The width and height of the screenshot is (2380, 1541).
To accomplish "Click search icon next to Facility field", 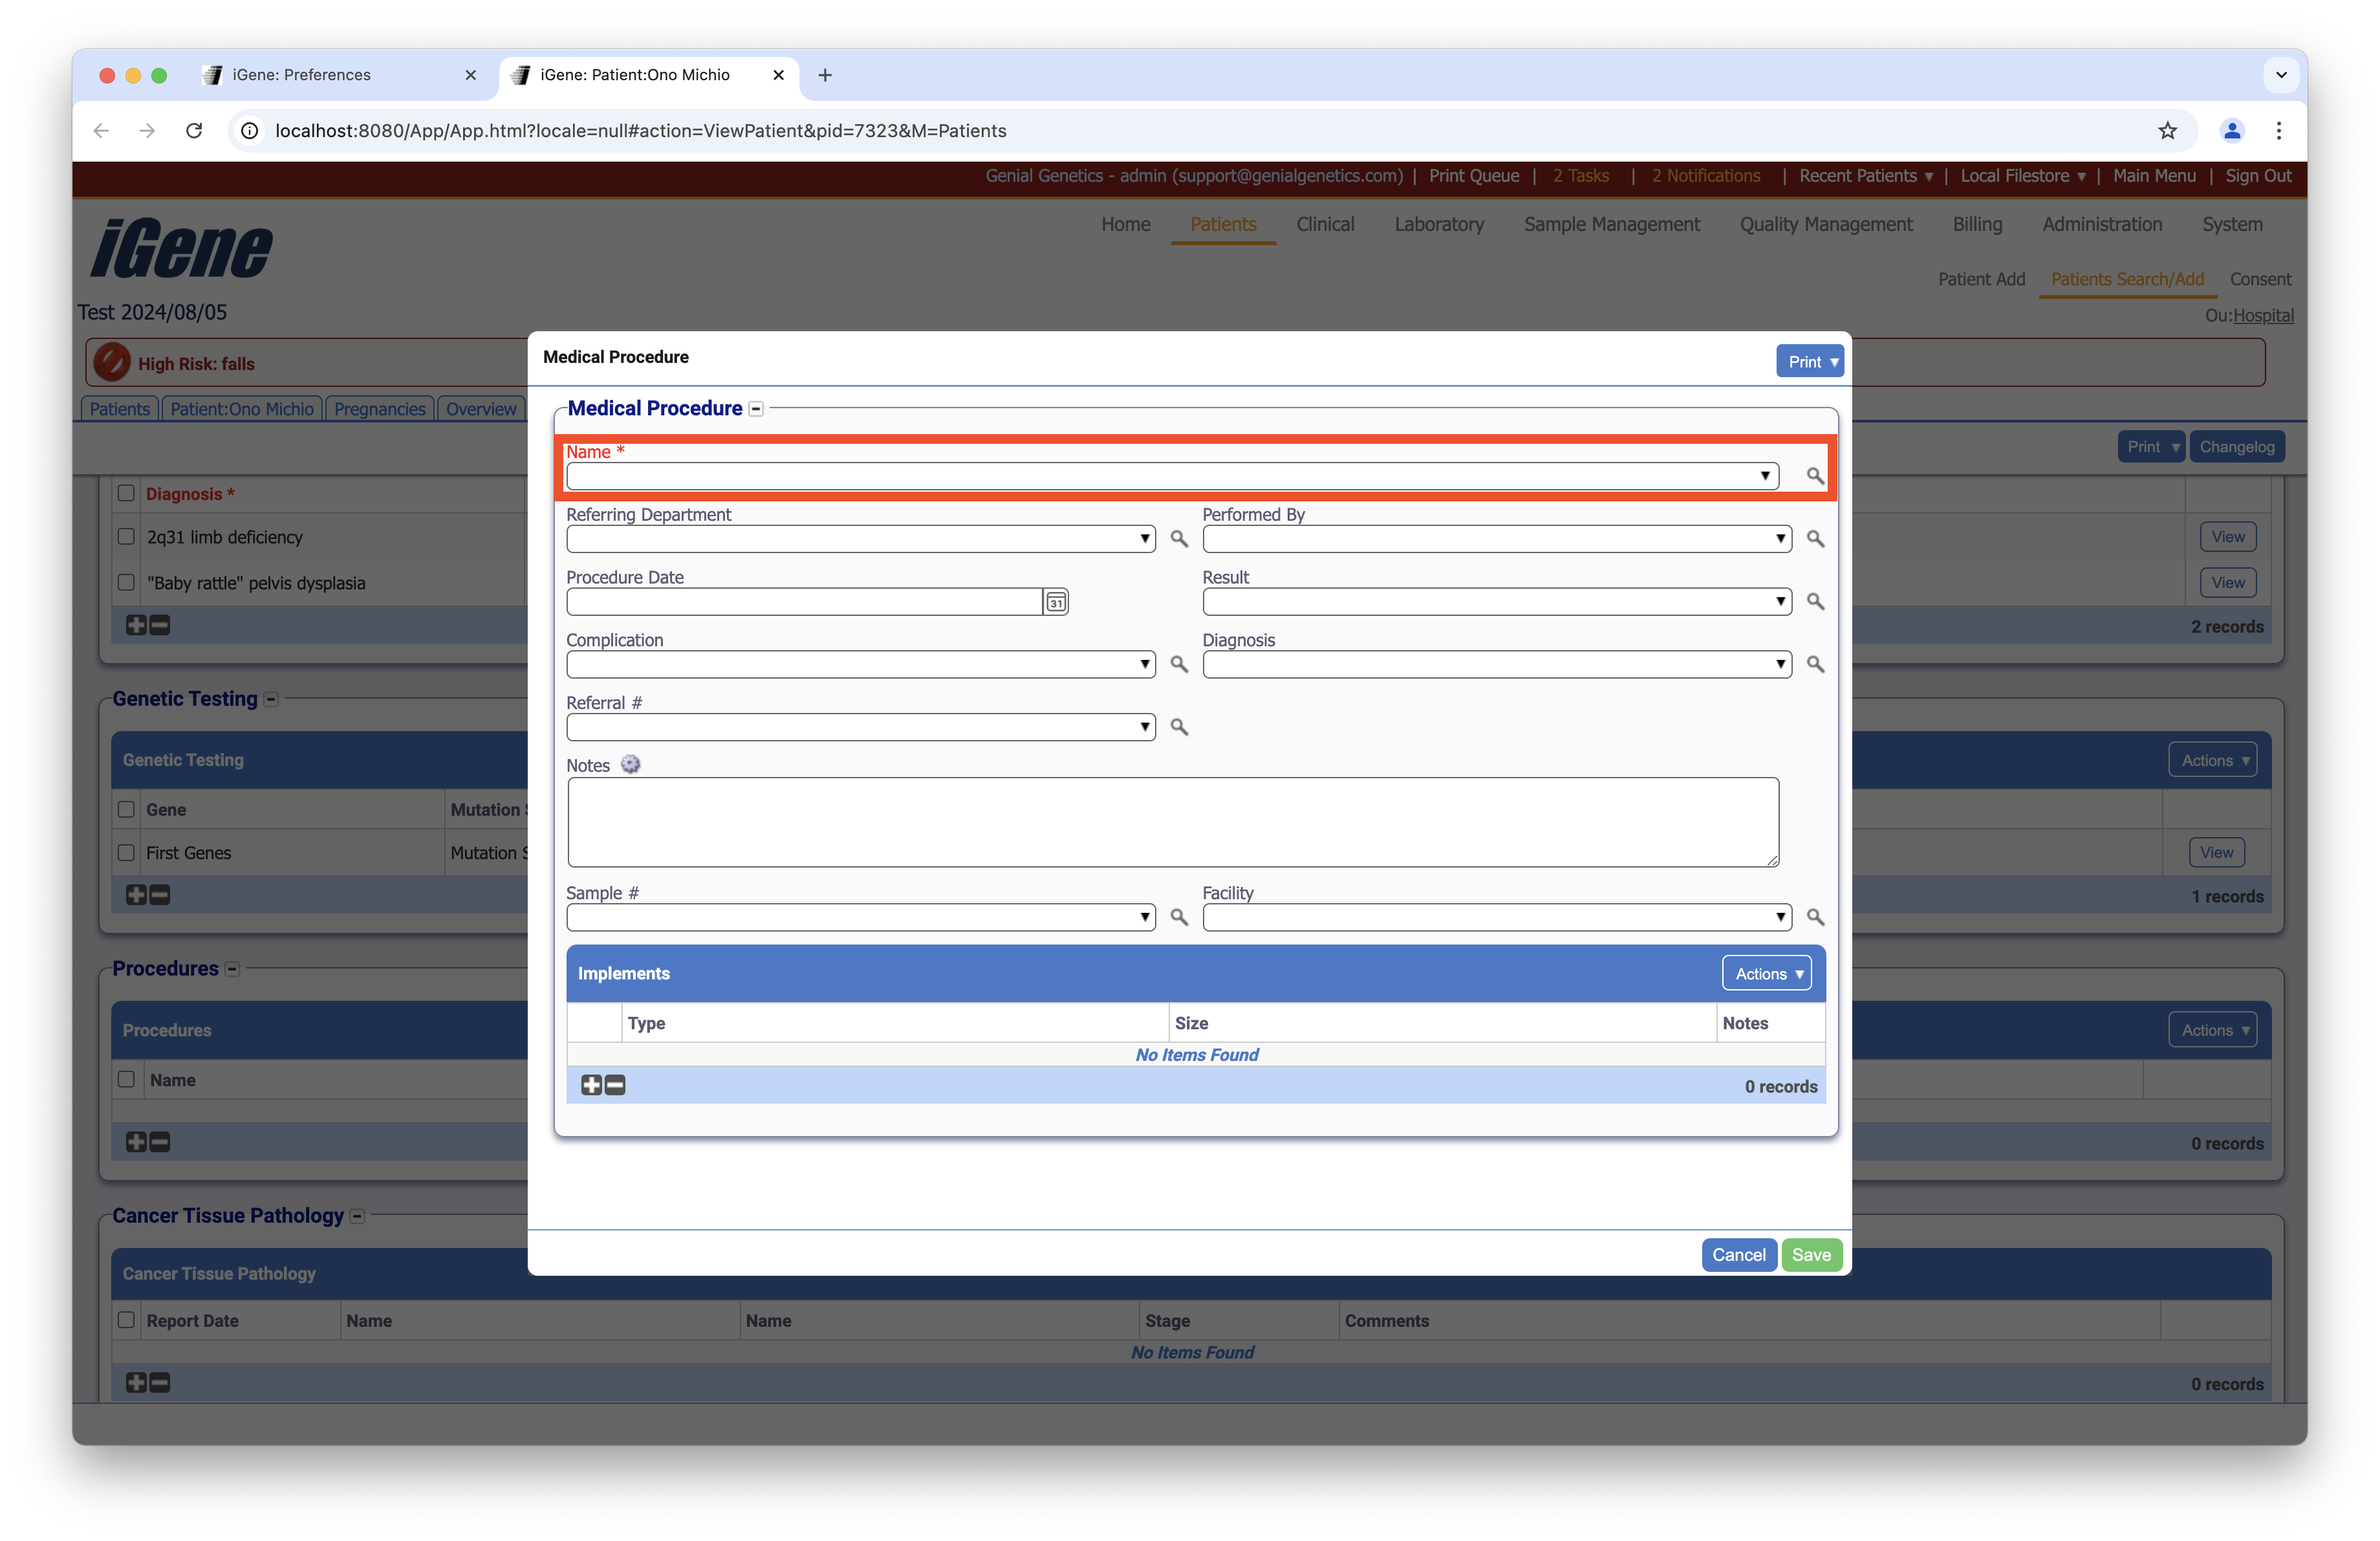I will [x=1815, y=917].
